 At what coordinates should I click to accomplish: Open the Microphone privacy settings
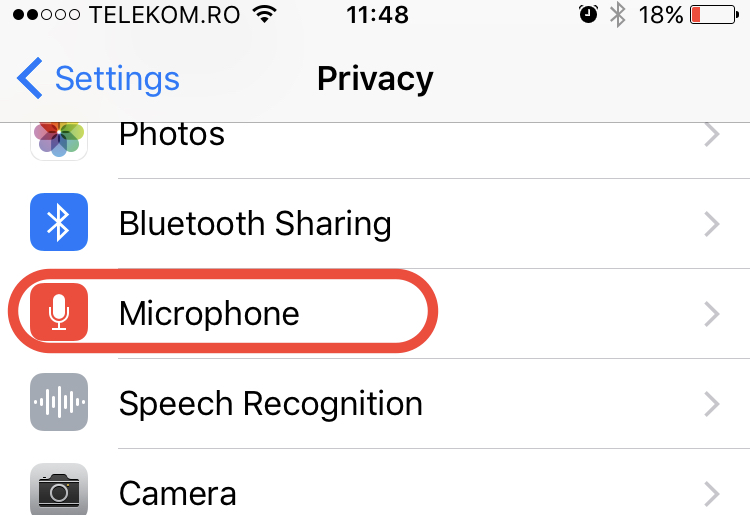[x=209, y=314]
